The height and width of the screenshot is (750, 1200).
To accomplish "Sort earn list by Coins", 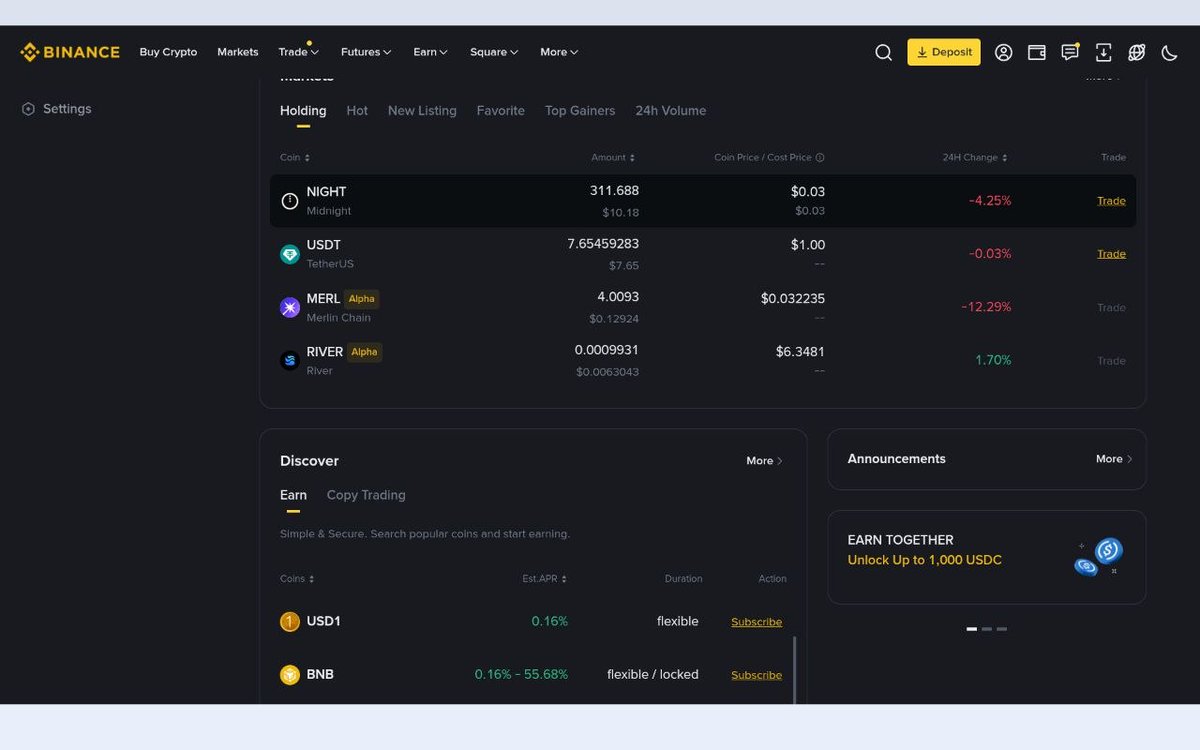I will click(x=297, y=578).
